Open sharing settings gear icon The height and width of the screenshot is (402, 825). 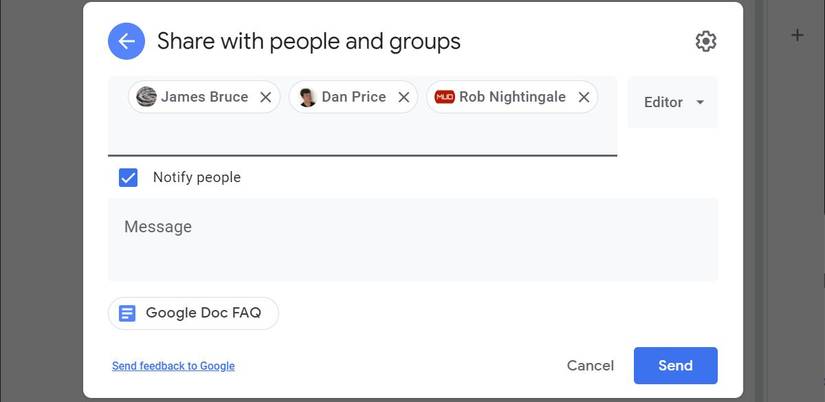click(706, 41)
